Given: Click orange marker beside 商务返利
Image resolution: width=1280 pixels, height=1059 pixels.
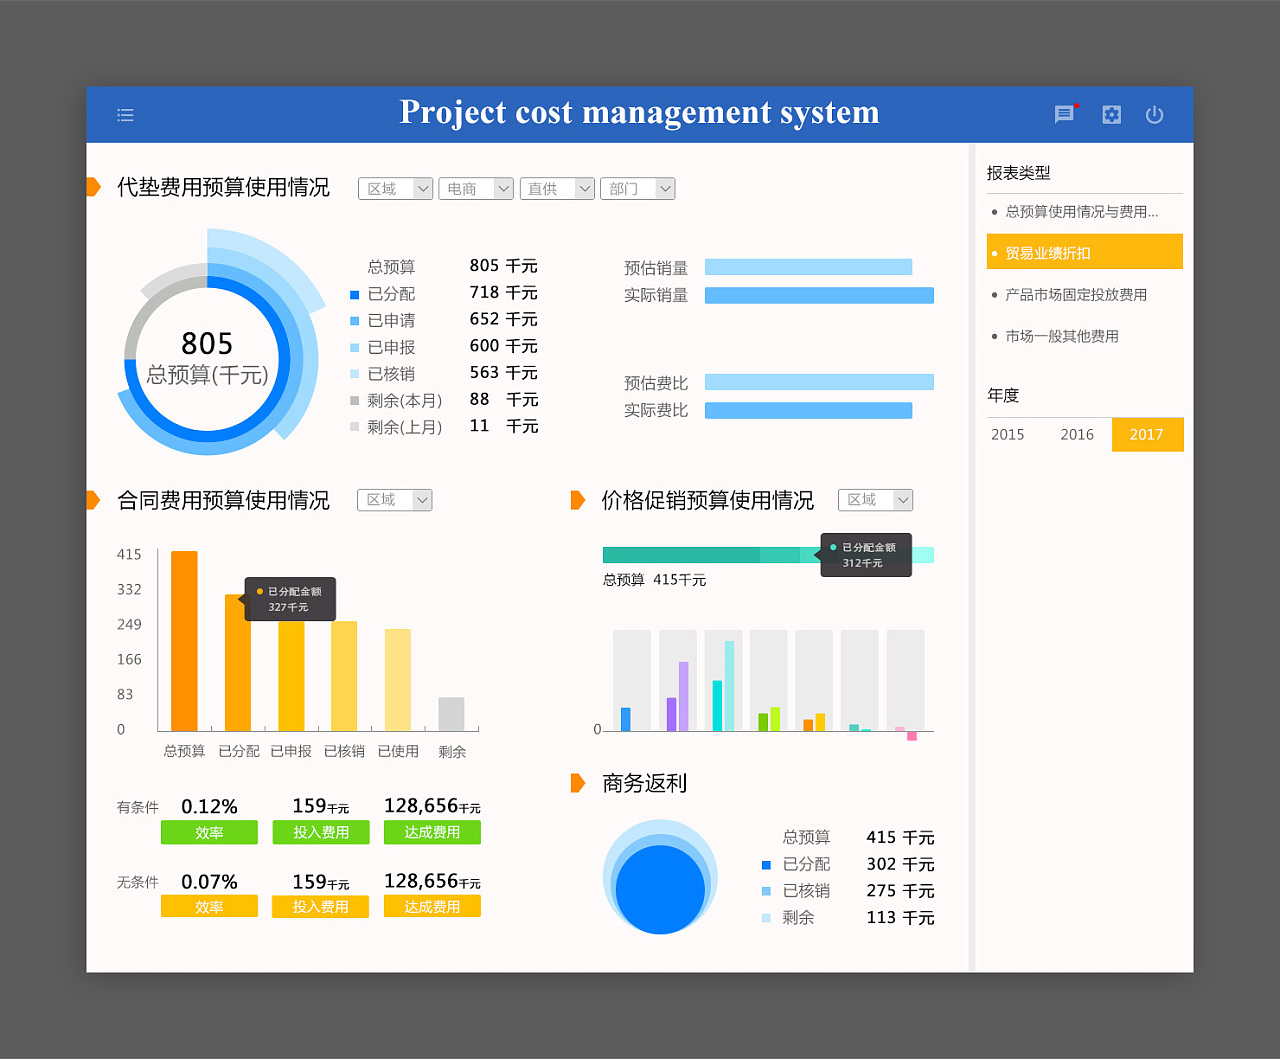Looking at the screenshot, I should [x=577, y=783].
